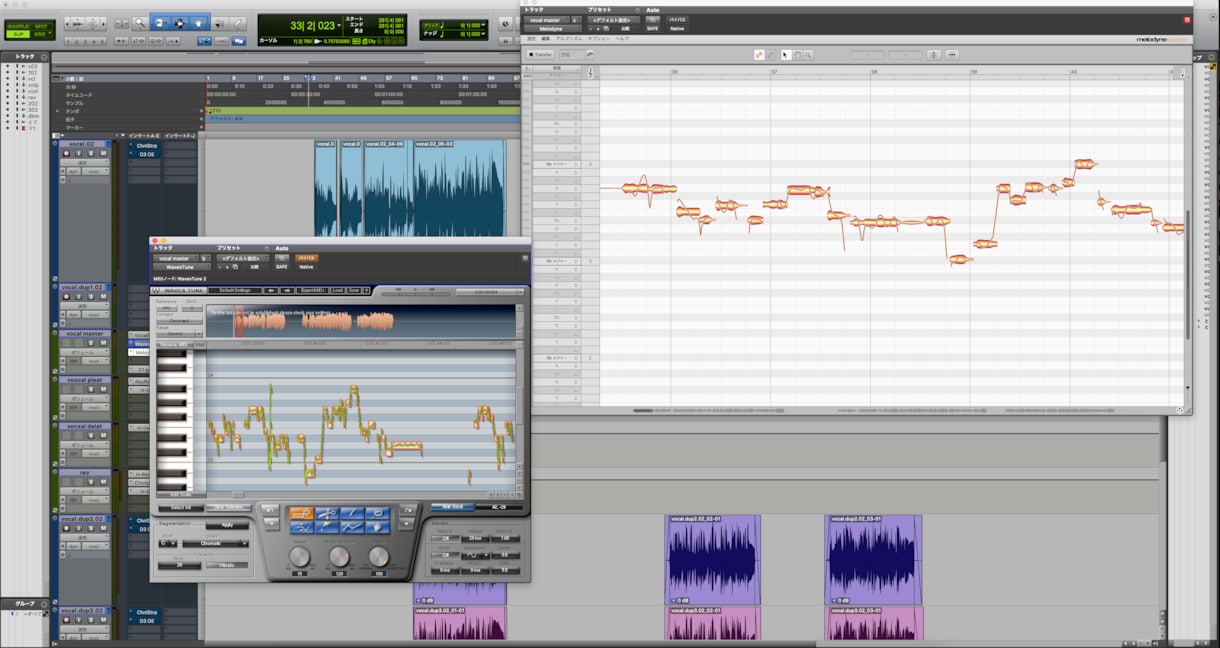Choose the Melodyne zoom magnifier tool

pyautogui.click(x=808, y=54)
